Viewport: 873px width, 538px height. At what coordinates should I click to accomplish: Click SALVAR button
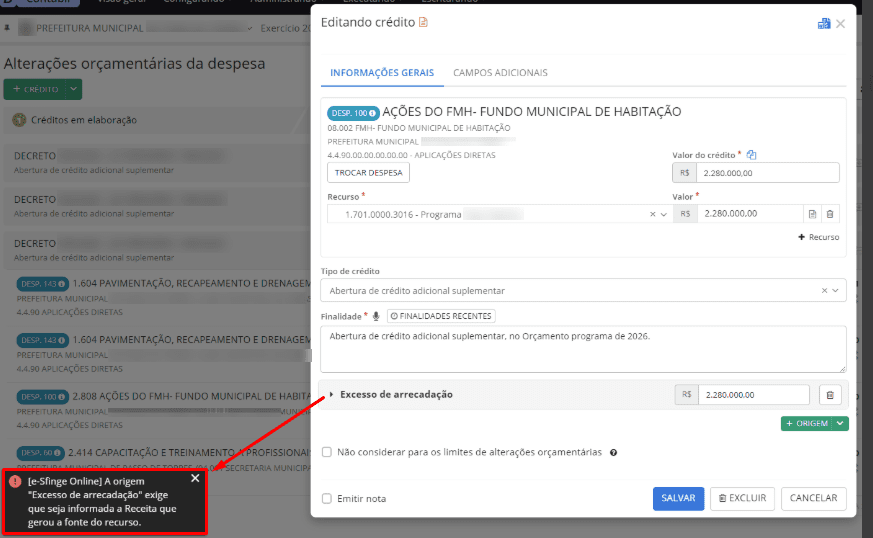click(x=678, y=498)
